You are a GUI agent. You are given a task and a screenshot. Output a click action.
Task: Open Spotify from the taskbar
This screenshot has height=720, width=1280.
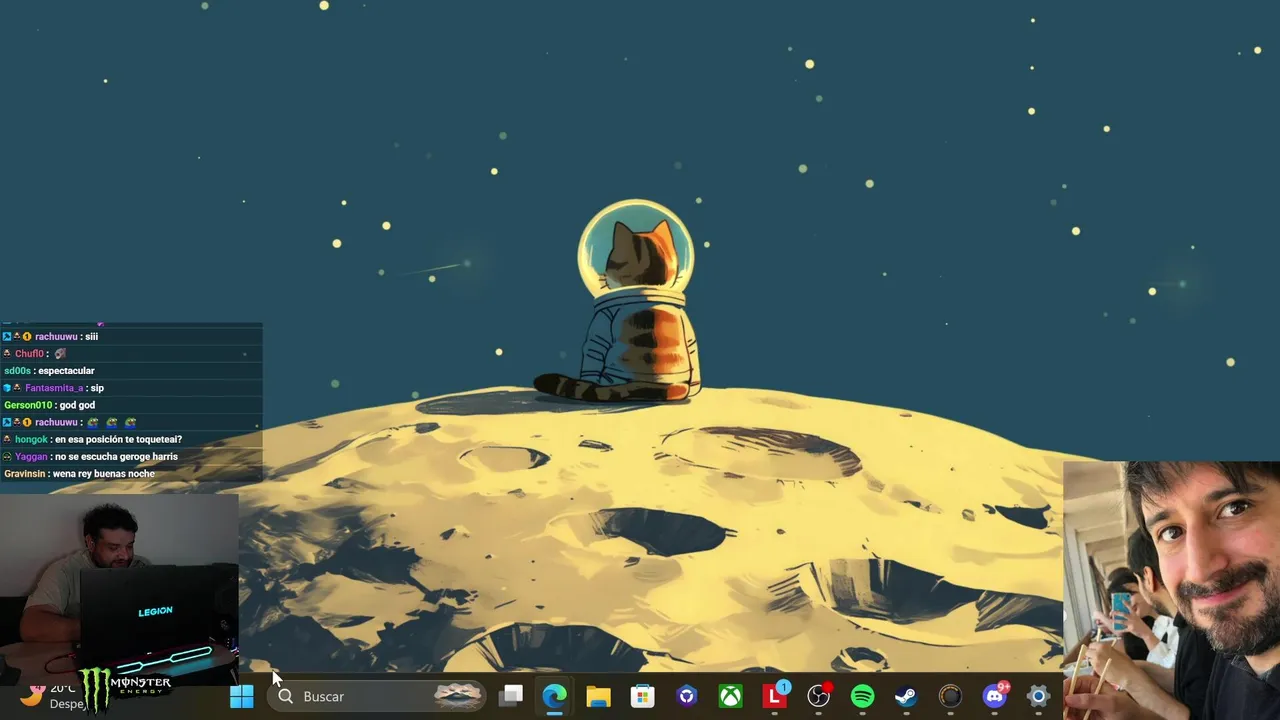[x=863, y=696]
